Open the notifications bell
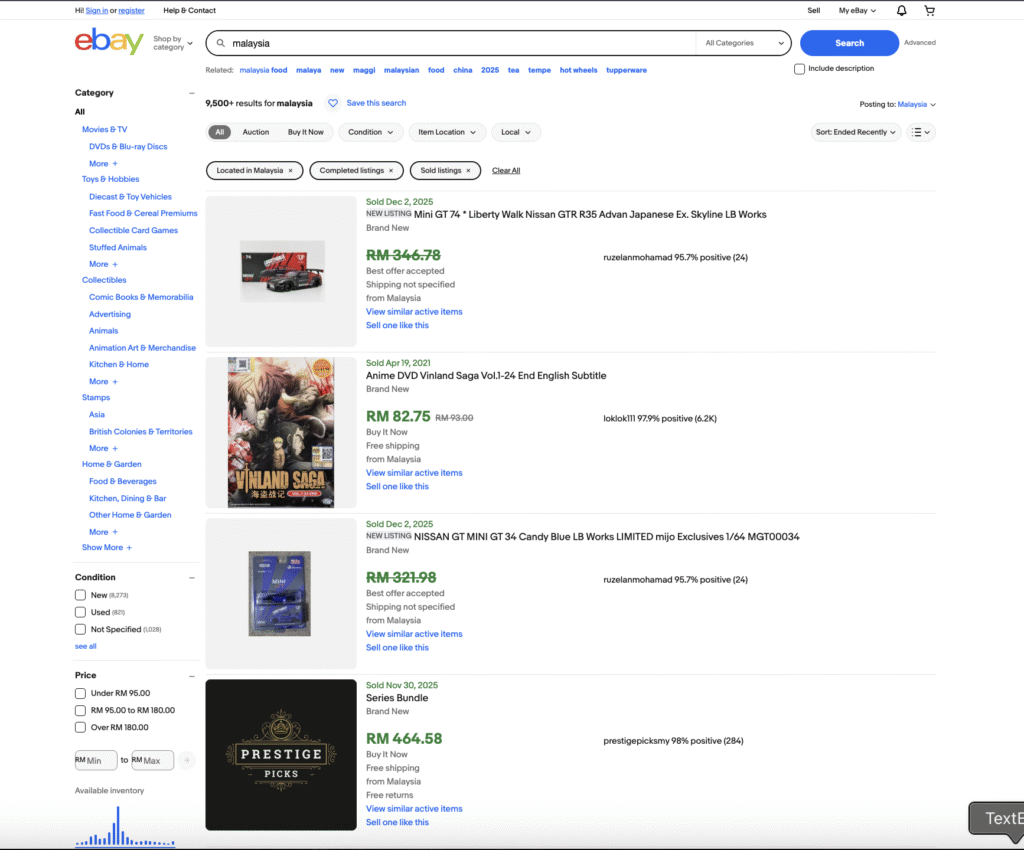Image resolution: width=1024 pixels, height=850 pixels. [901, 11]
